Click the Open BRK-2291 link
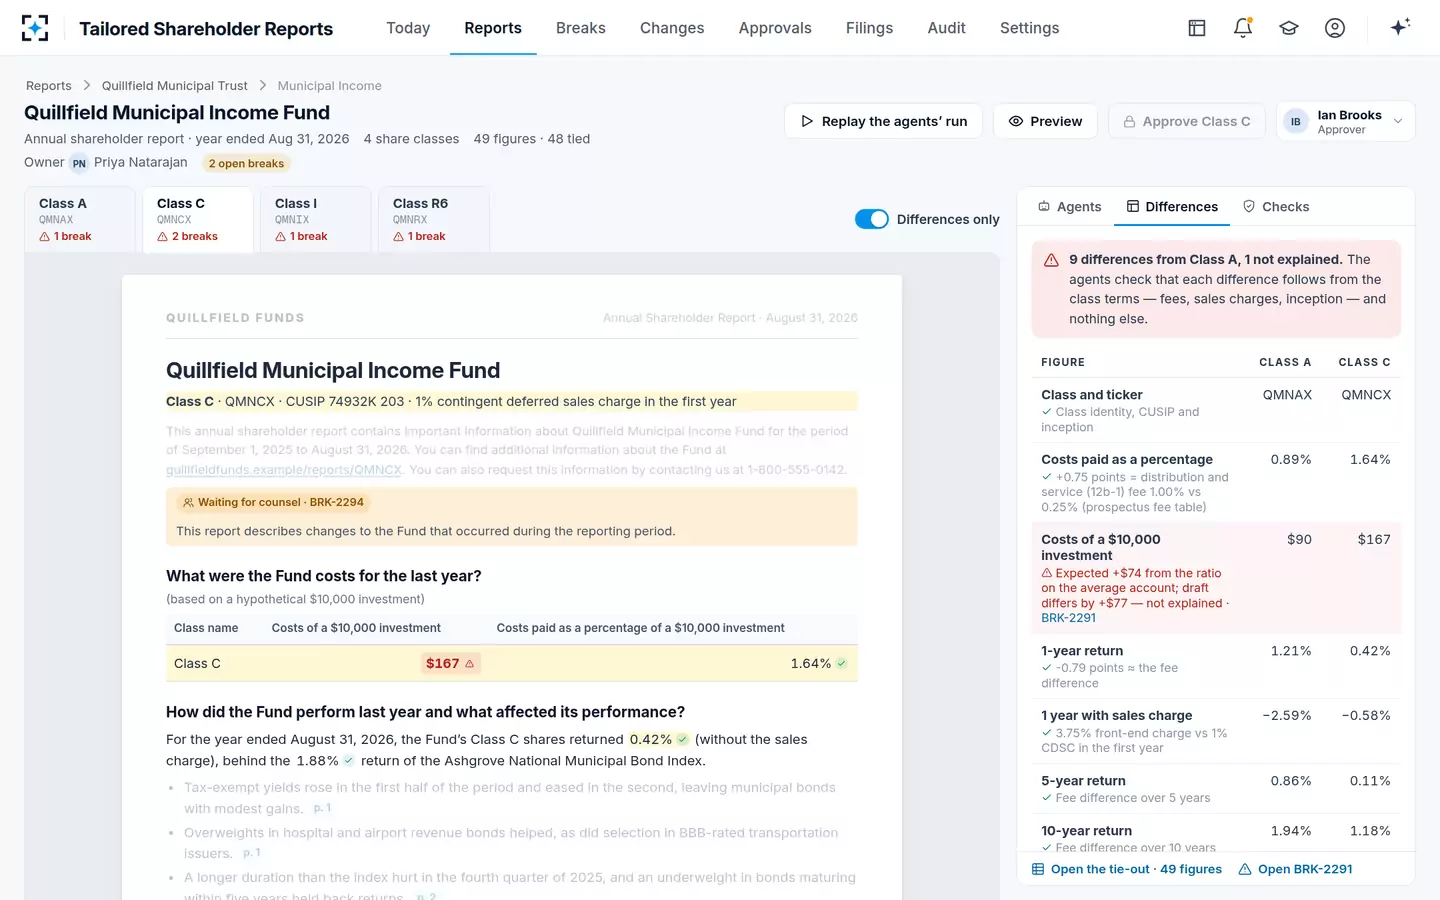 click(x=1295, y=869)
